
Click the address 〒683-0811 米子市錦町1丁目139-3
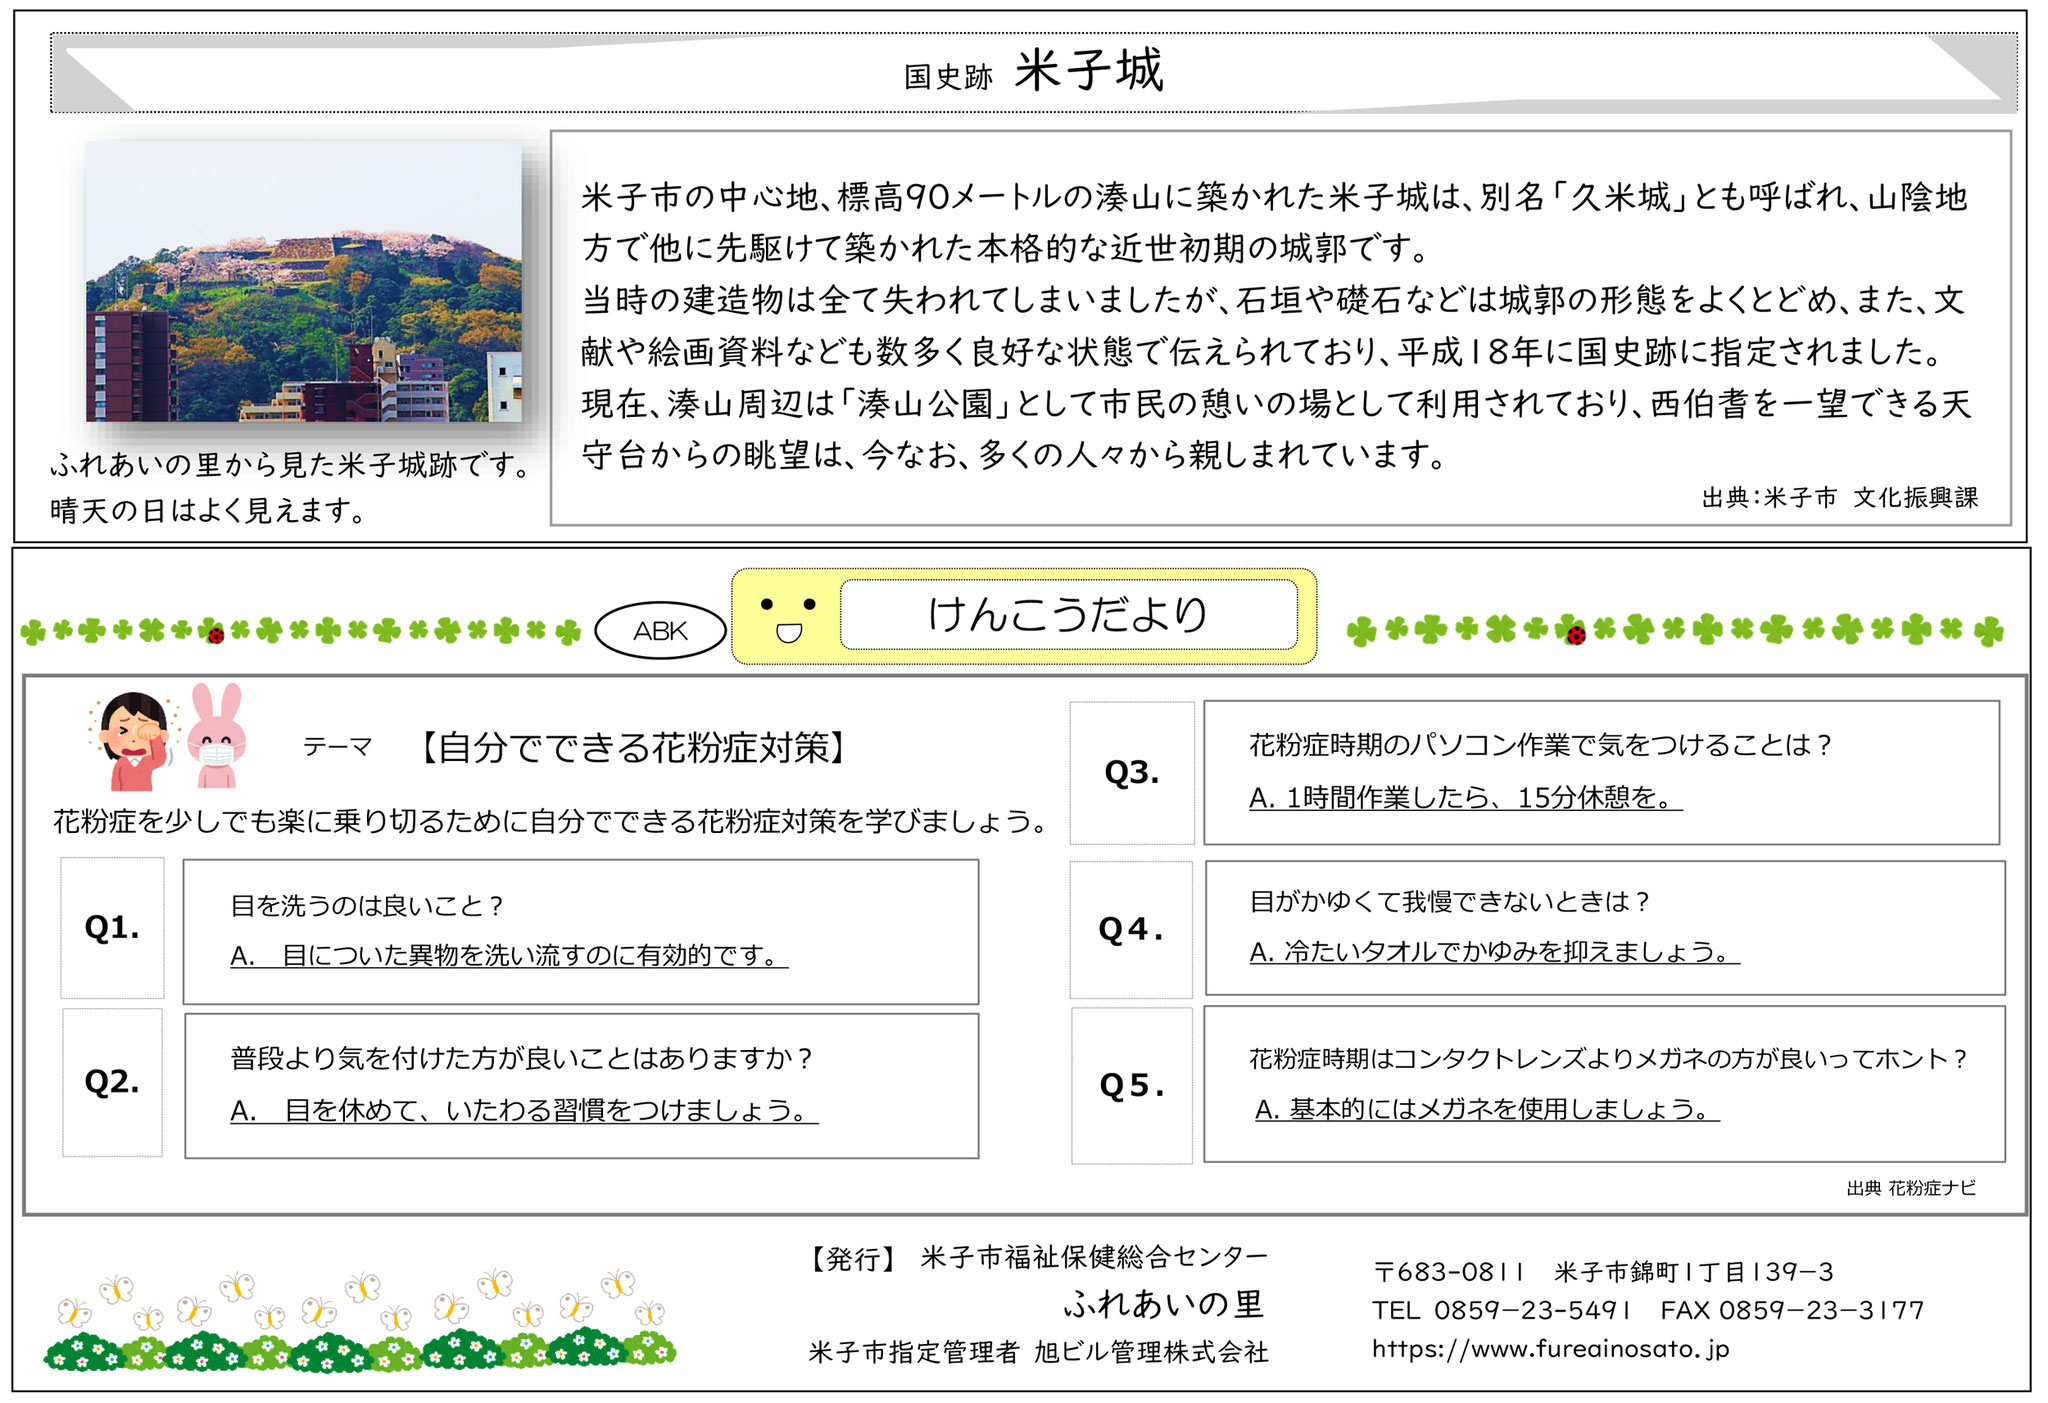[x=1603, y=1272]
